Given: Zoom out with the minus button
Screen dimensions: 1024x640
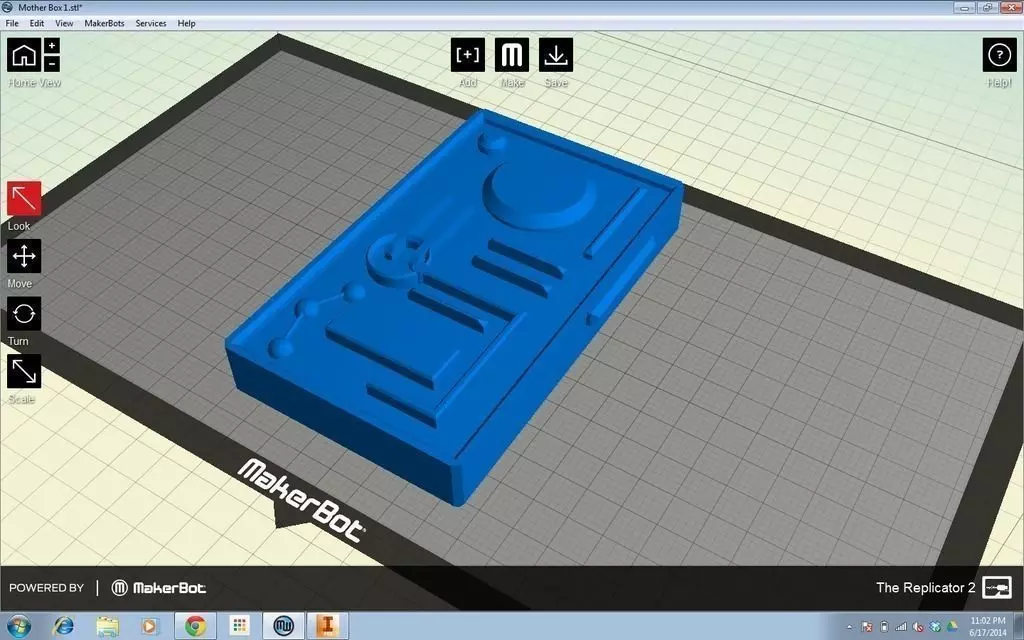Looking at the screenshot, I should point(52,63).
